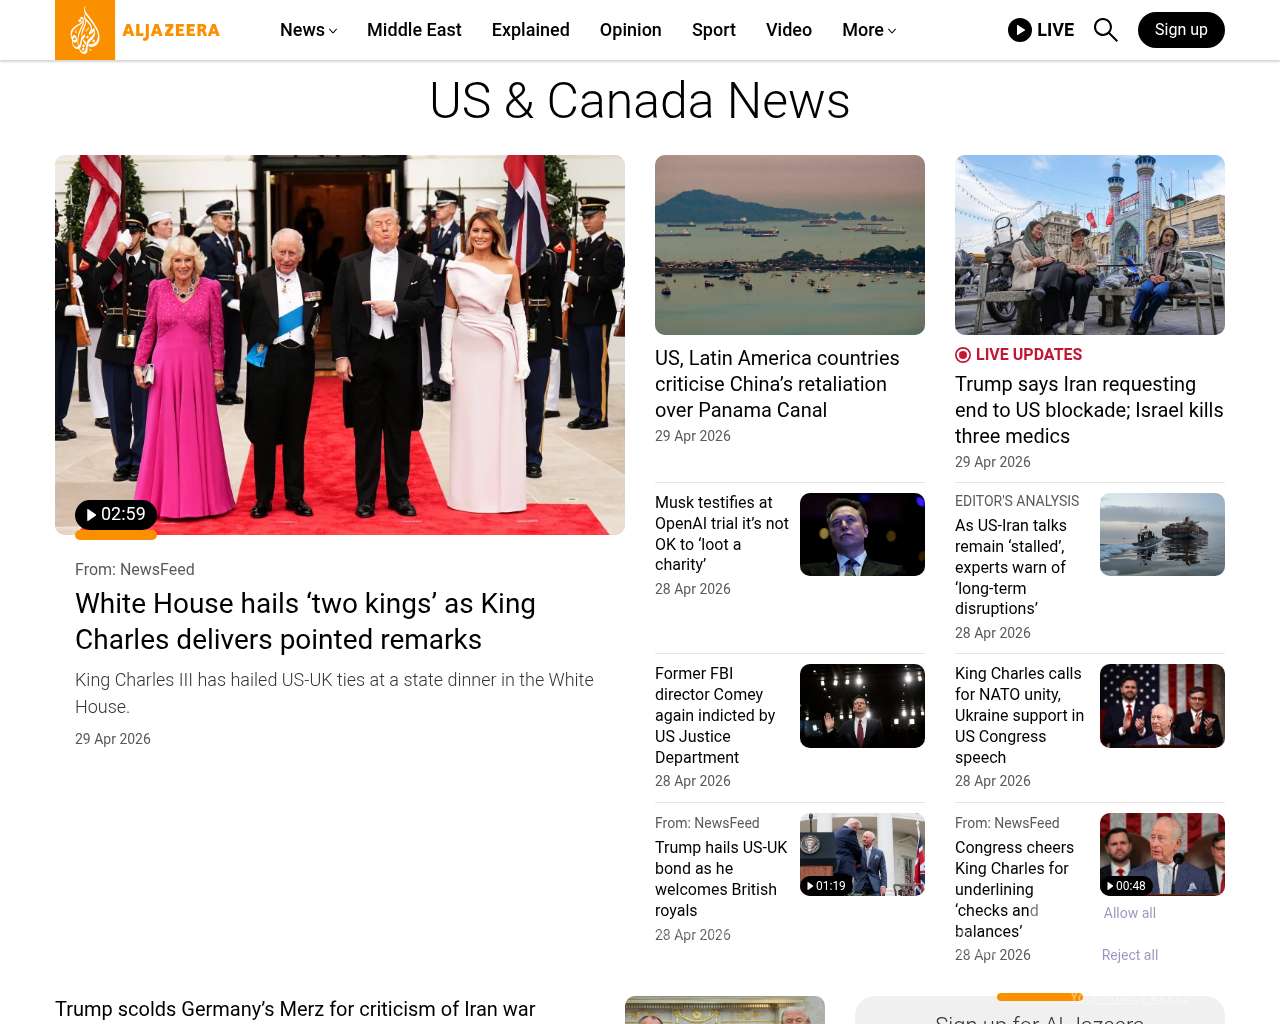The height and width of the screenshot is (1024, 1280).
Task: Click the red Live Updates indicator icon
Action: point(963,355)
